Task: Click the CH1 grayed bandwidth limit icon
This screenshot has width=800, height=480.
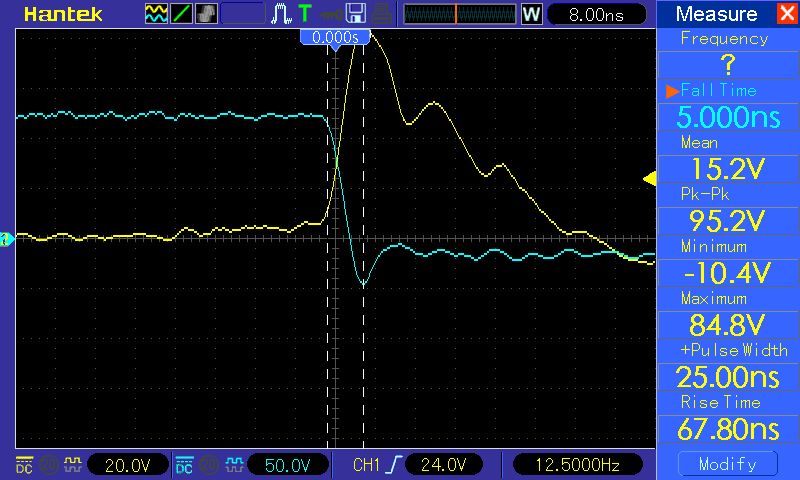Action: (48, 465)
